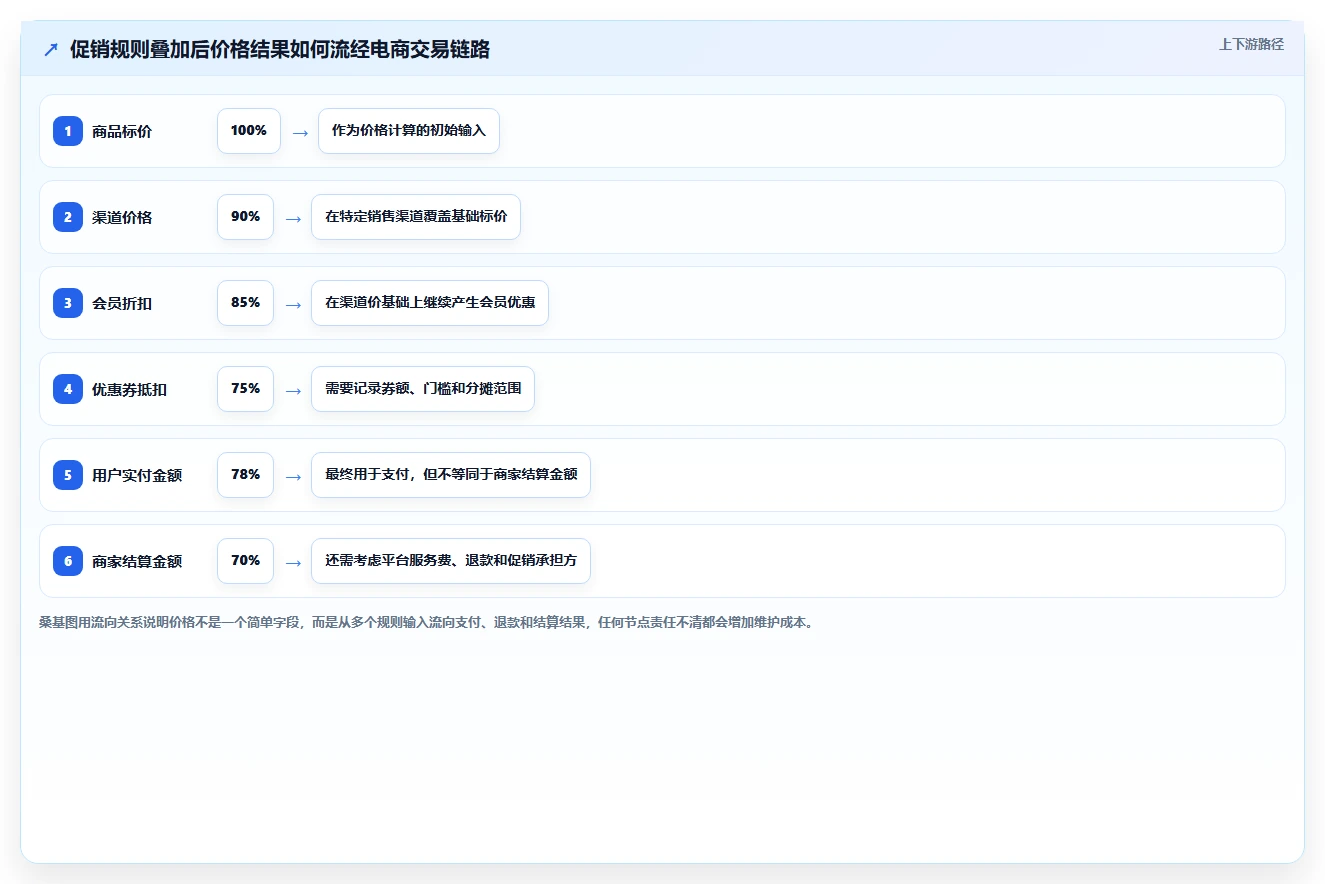Select step number badge 5

(68, 475)
